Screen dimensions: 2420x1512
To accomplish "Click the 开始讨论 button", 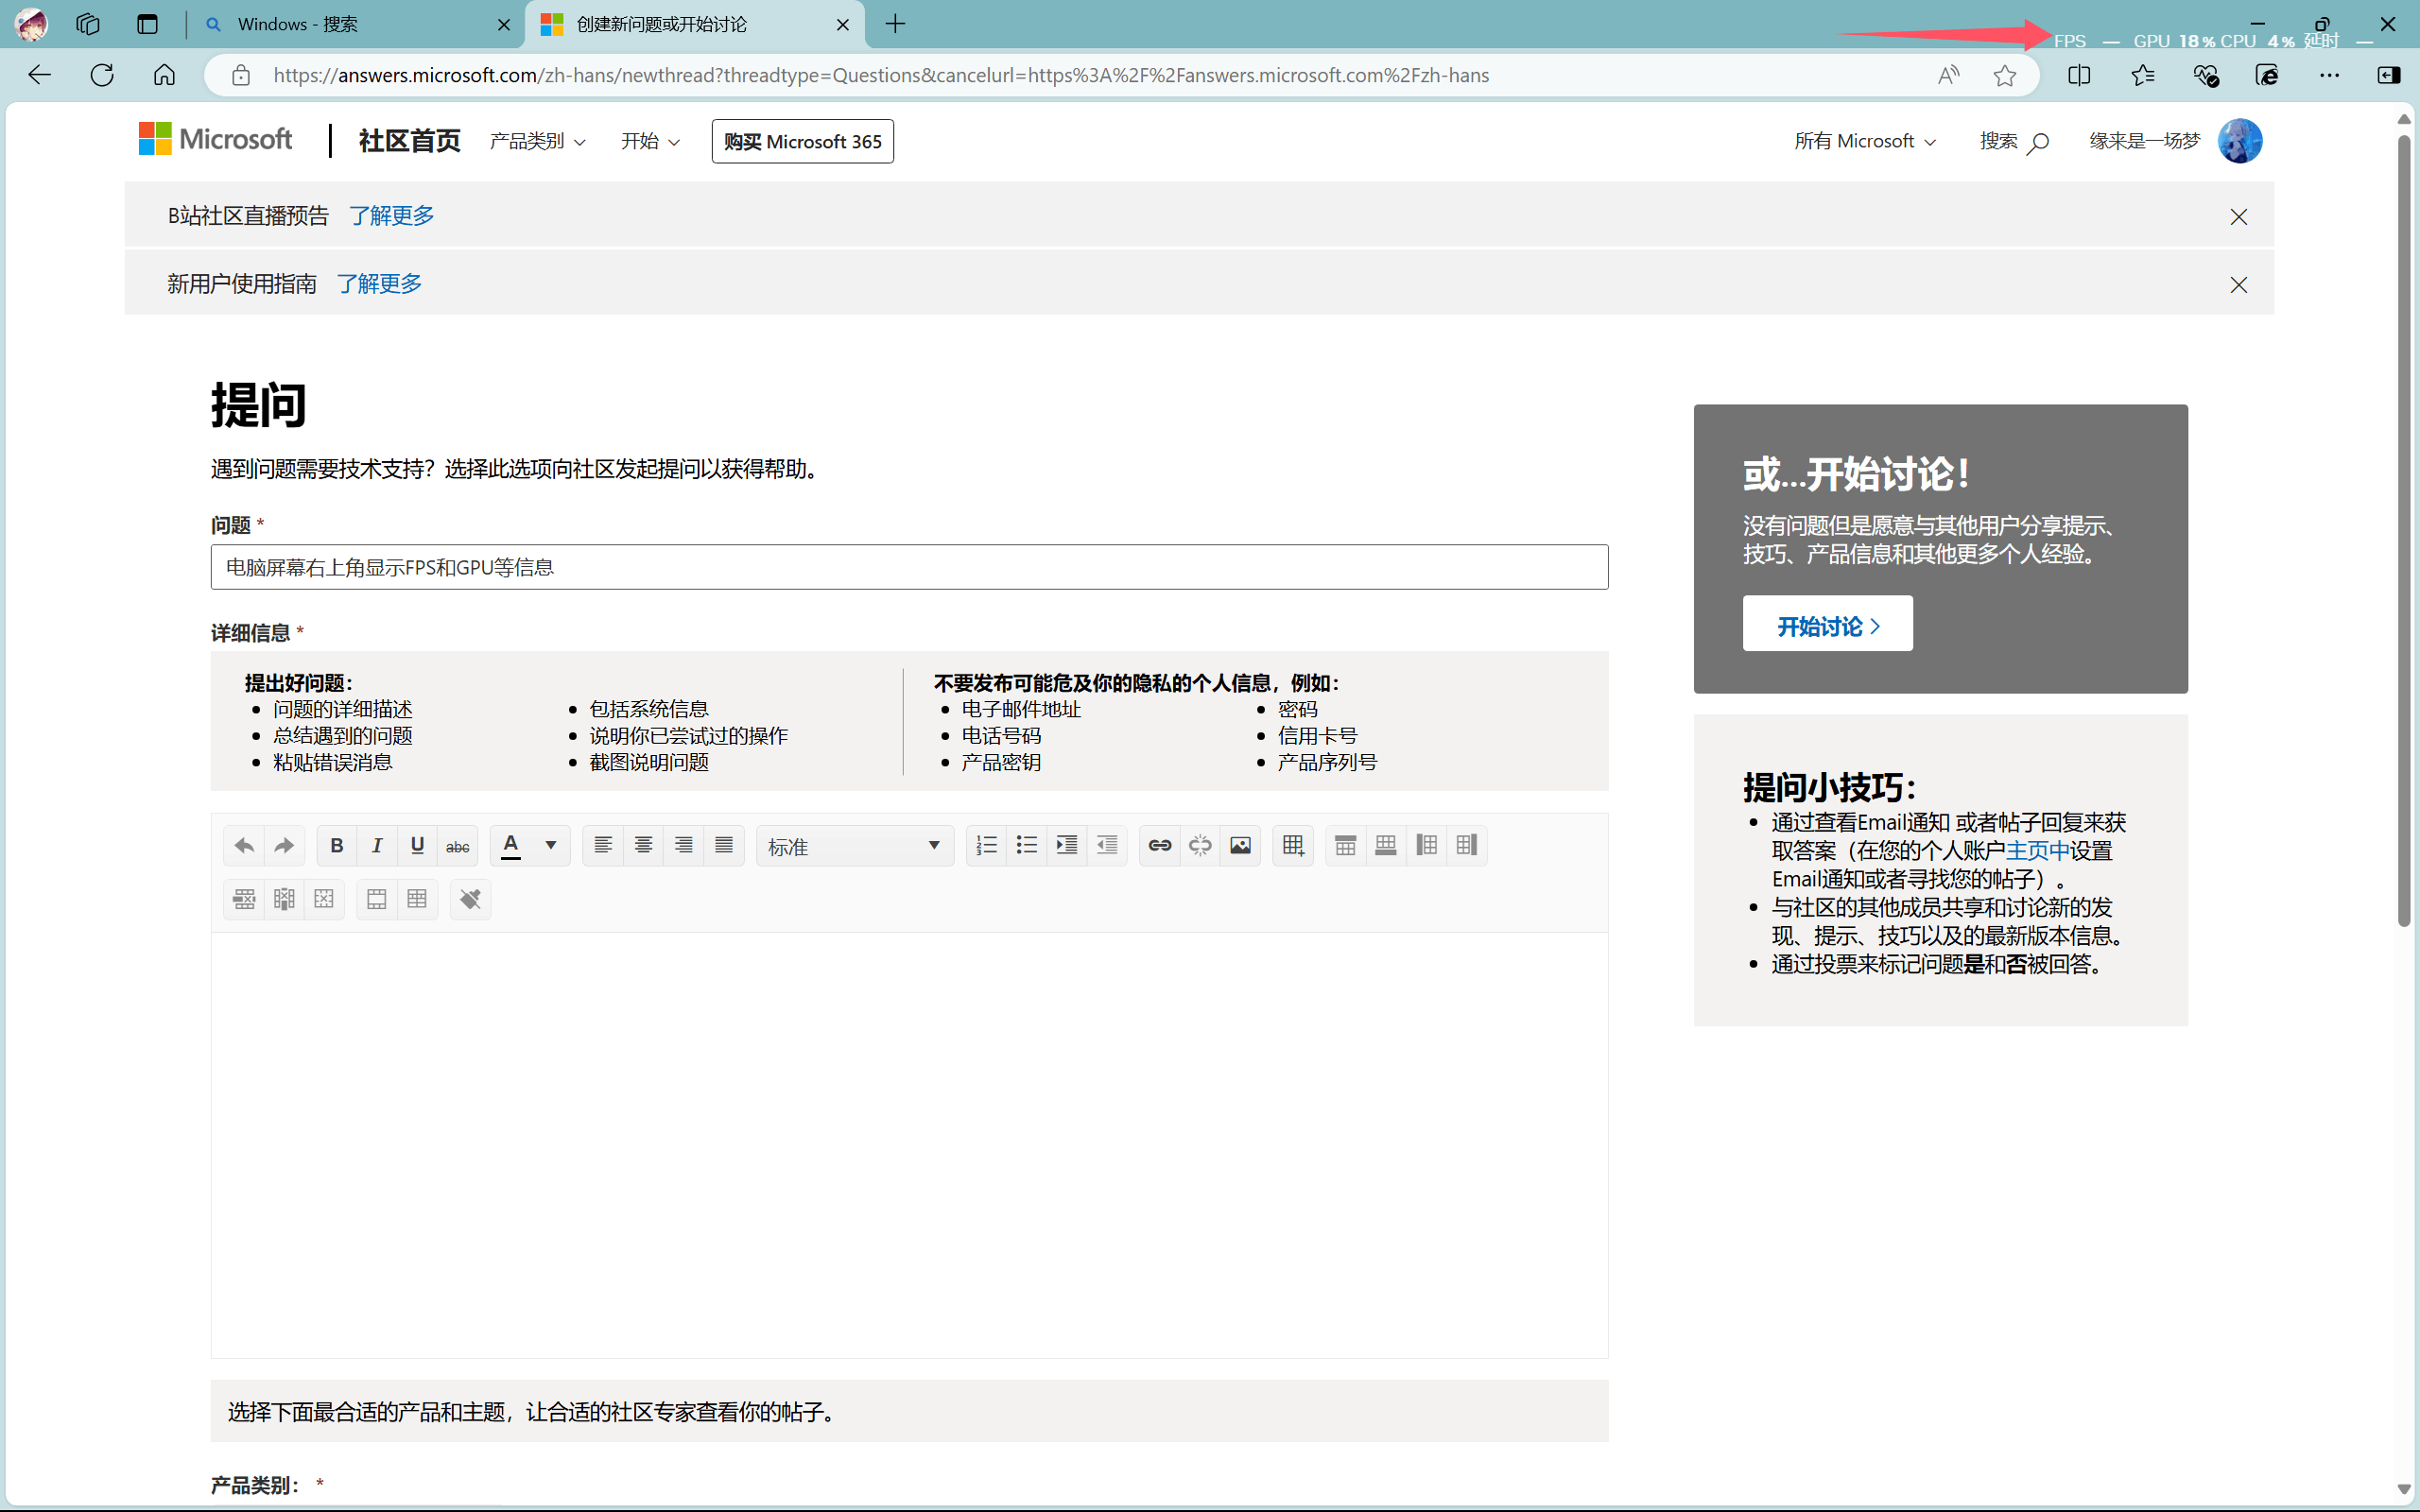I will tap(1827, 625).
